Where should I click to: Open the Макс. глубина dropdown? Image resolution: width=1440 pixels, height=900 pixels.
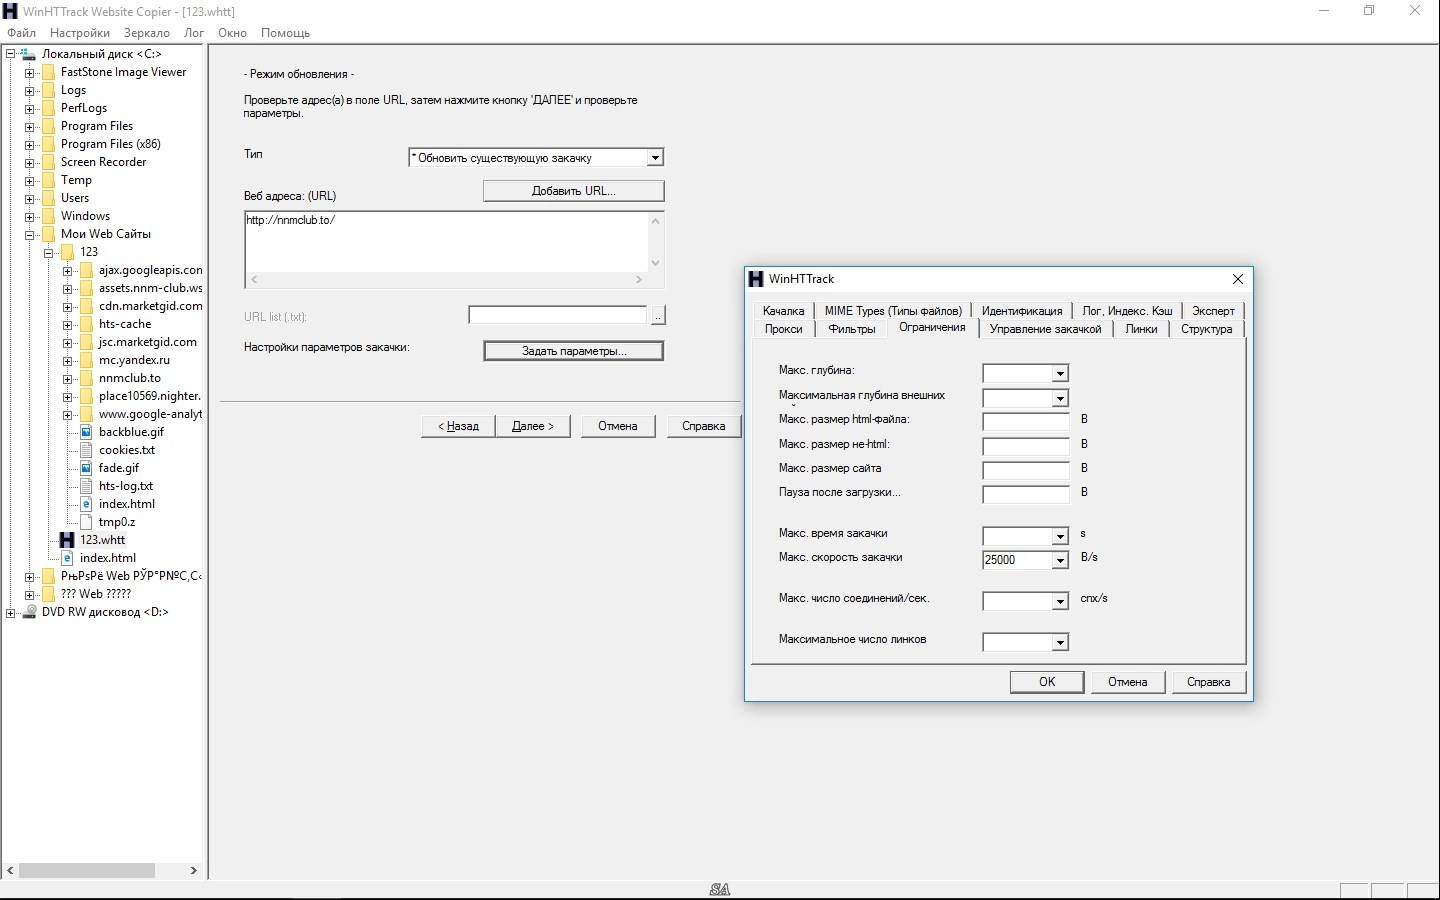click(1060, 373)
